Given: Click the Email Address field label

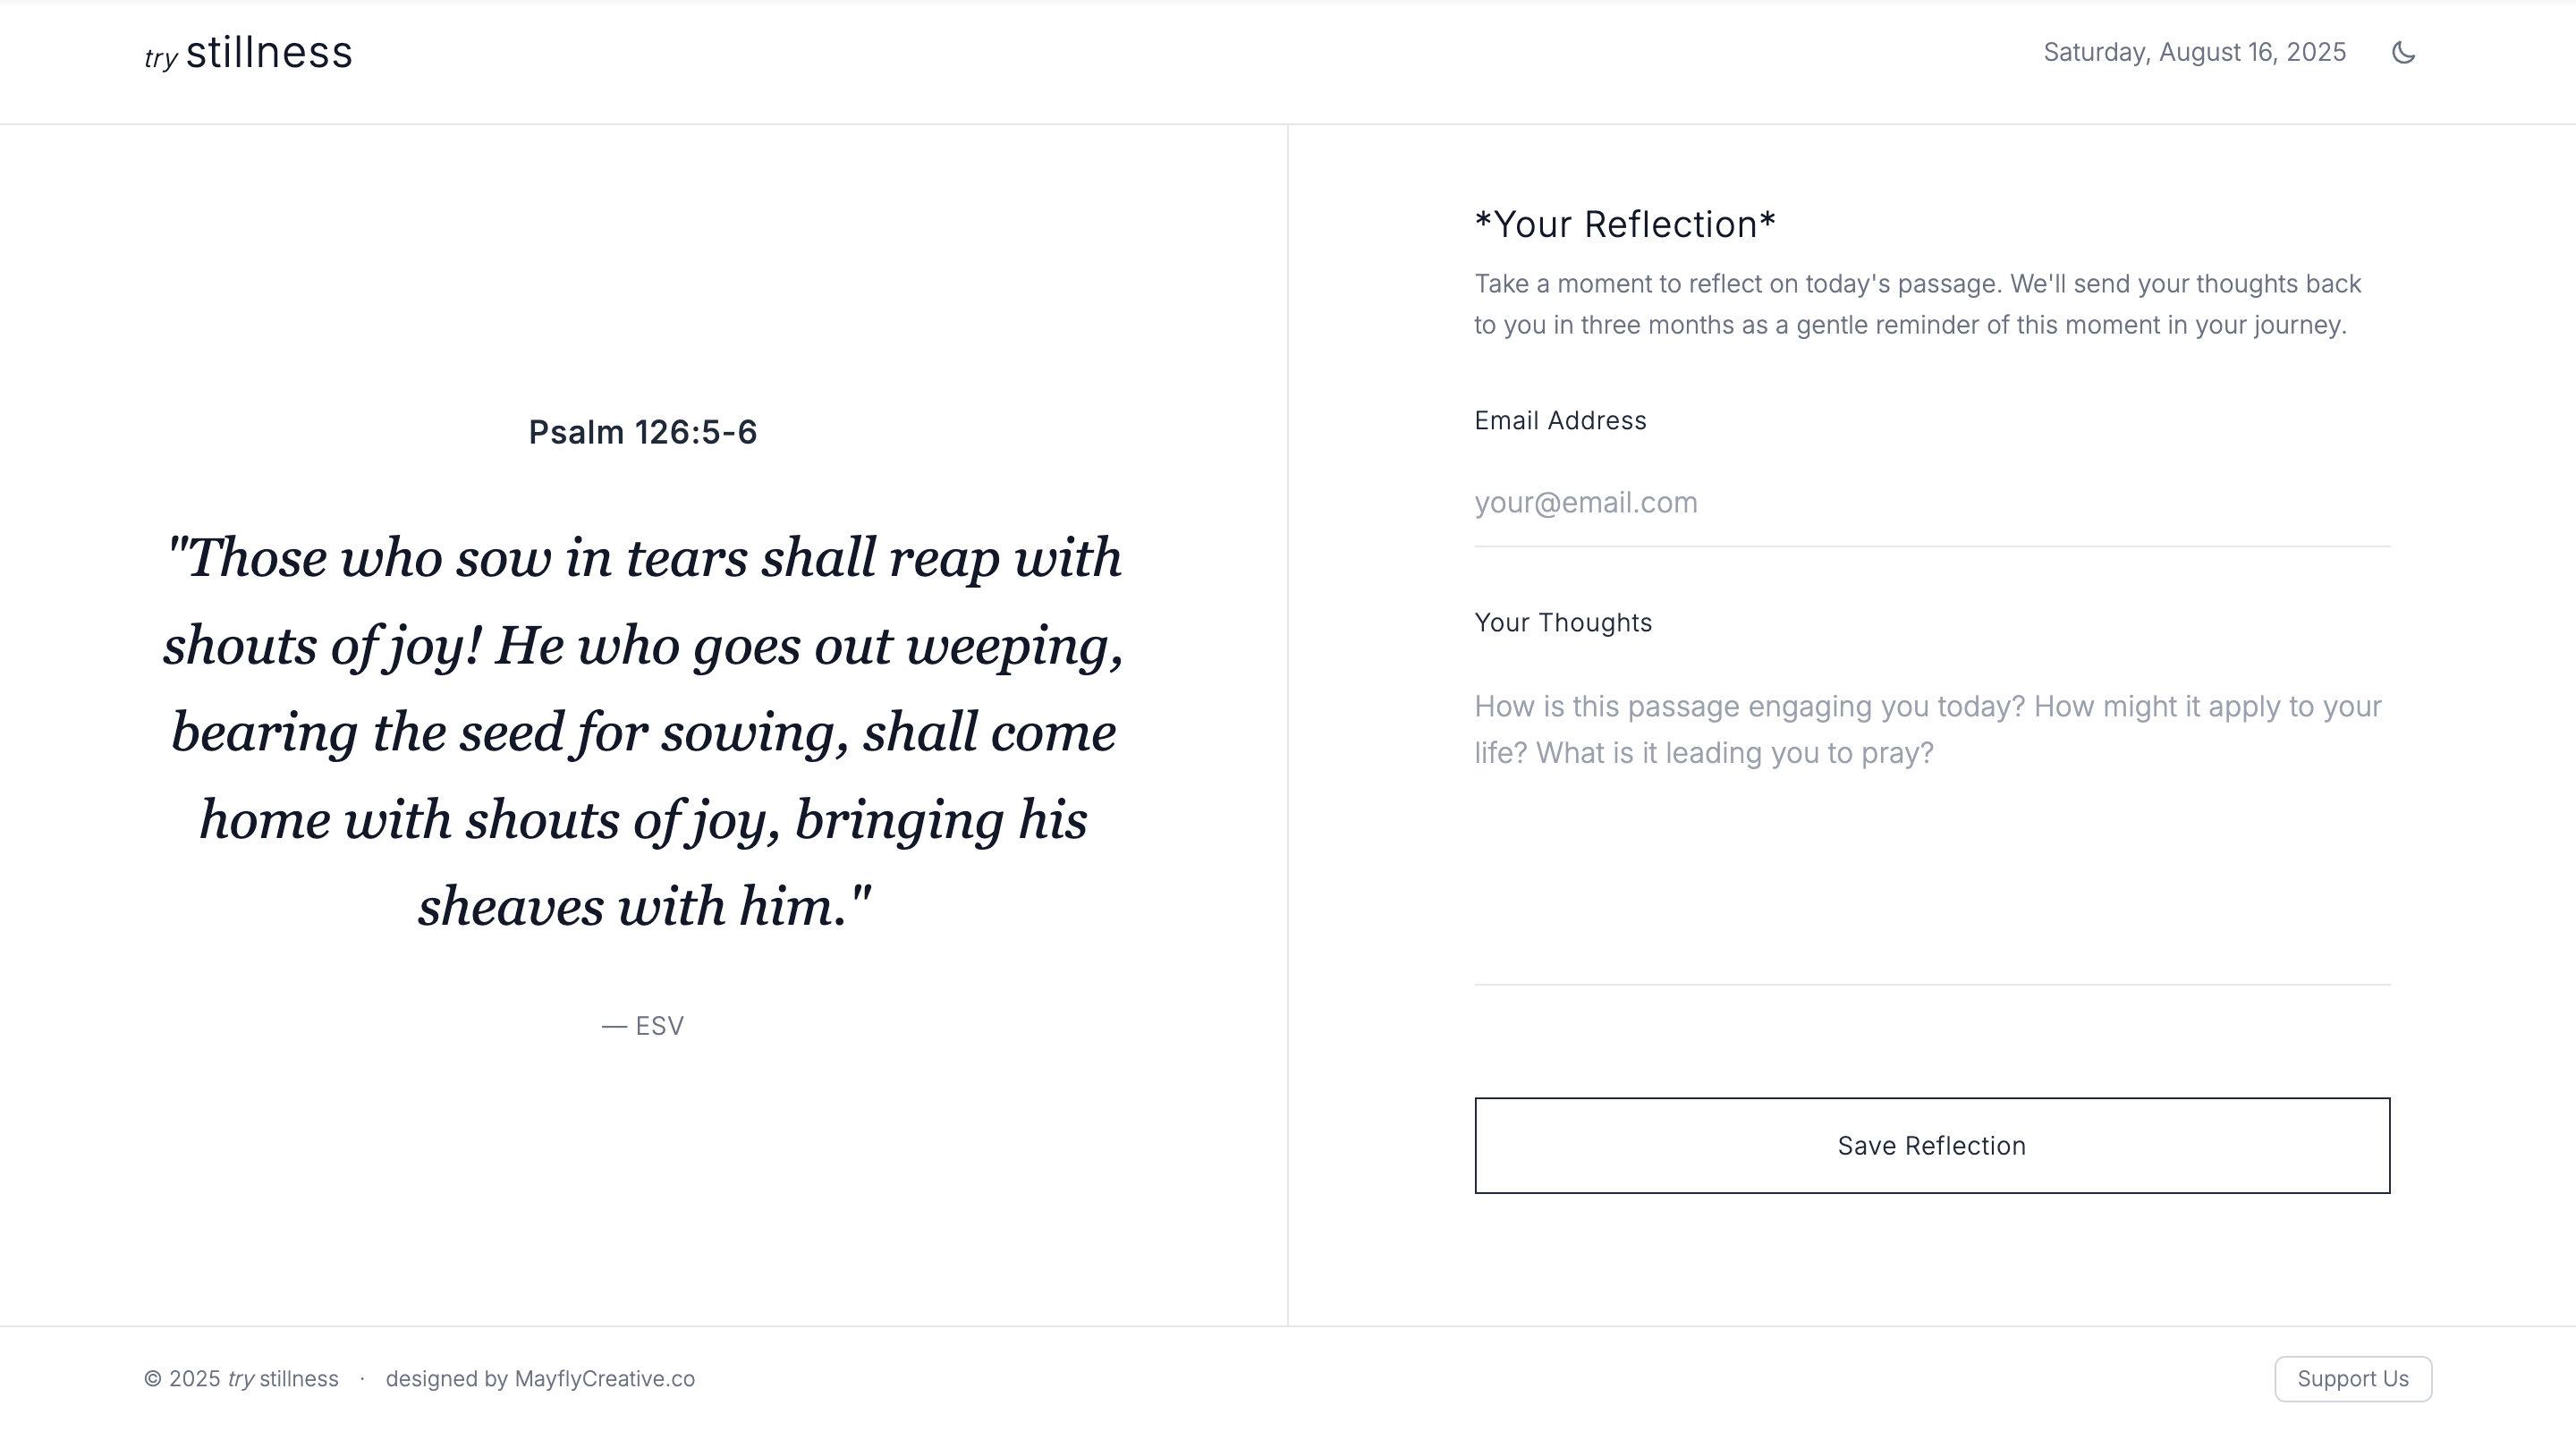Looking at the screenshot, I should [1560, 421].
